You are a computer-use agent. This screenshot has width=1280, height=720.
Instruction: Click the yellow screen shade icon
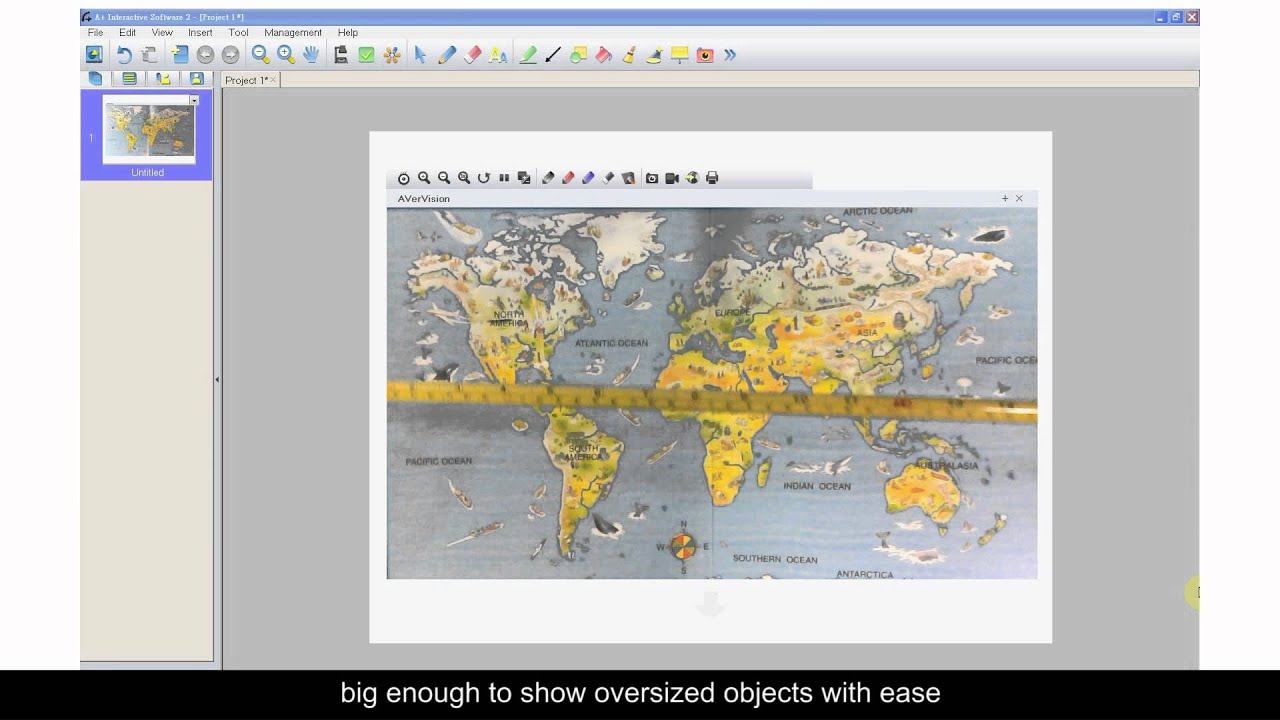click(x=679, y=55)
